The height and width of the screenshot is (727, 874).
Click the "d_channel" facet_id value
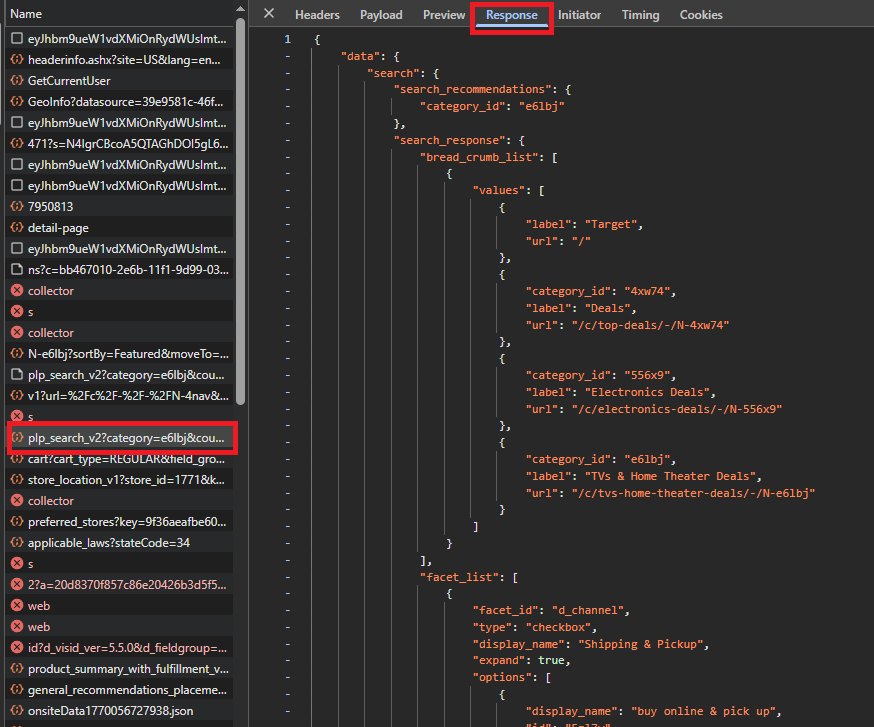587,610
